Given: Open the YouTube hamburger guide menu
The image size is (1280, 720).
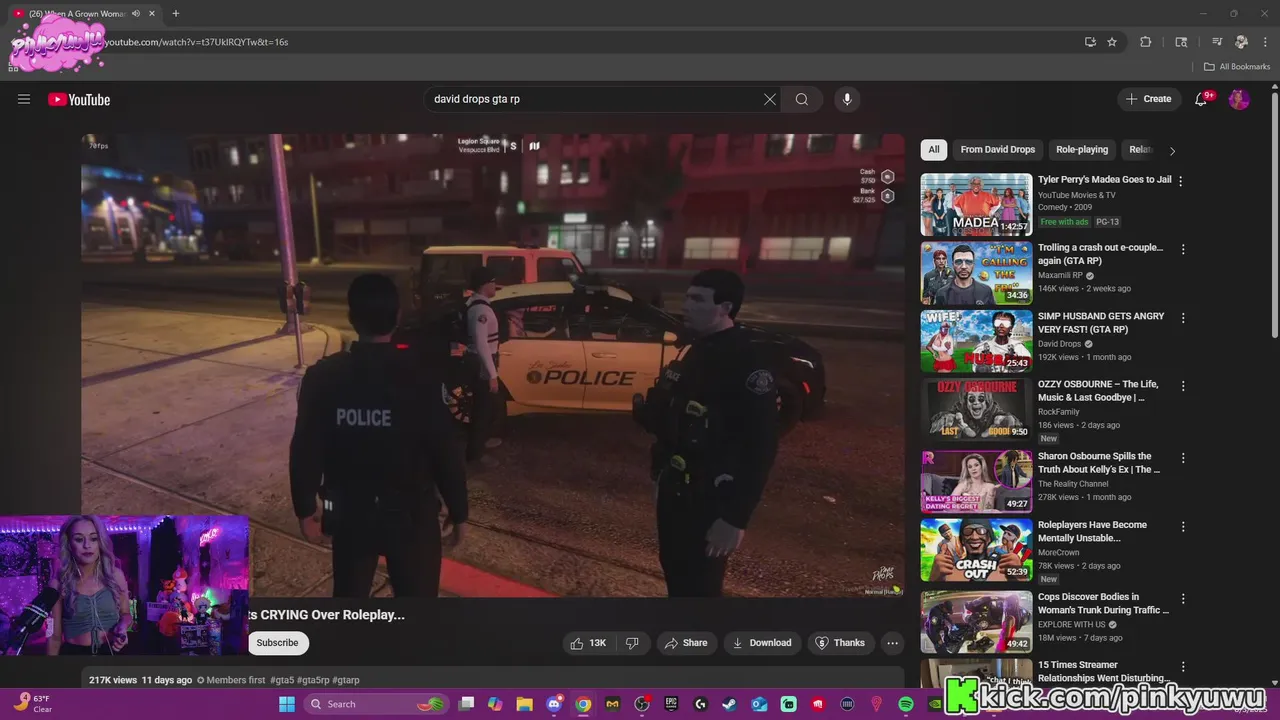Looking at the screenshot, I should (24, 99).
